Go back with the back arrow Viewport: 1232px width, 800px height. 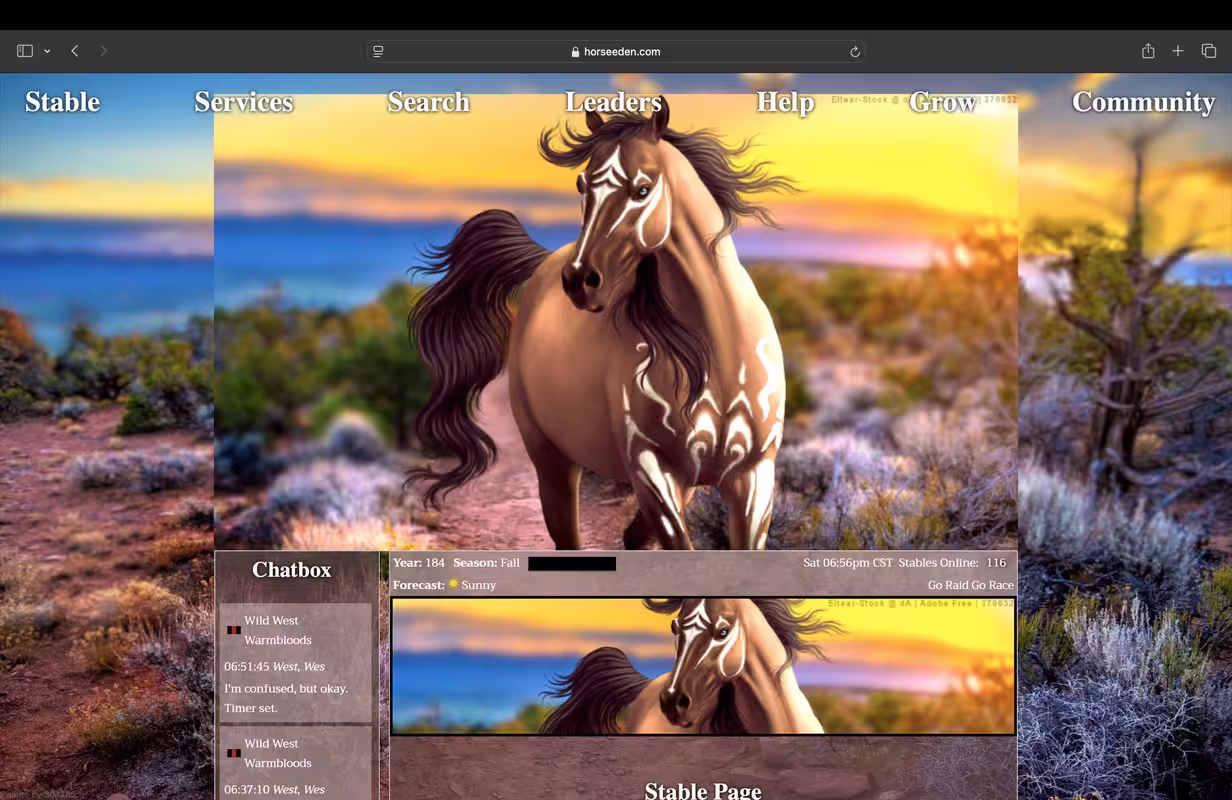[75, 51]
